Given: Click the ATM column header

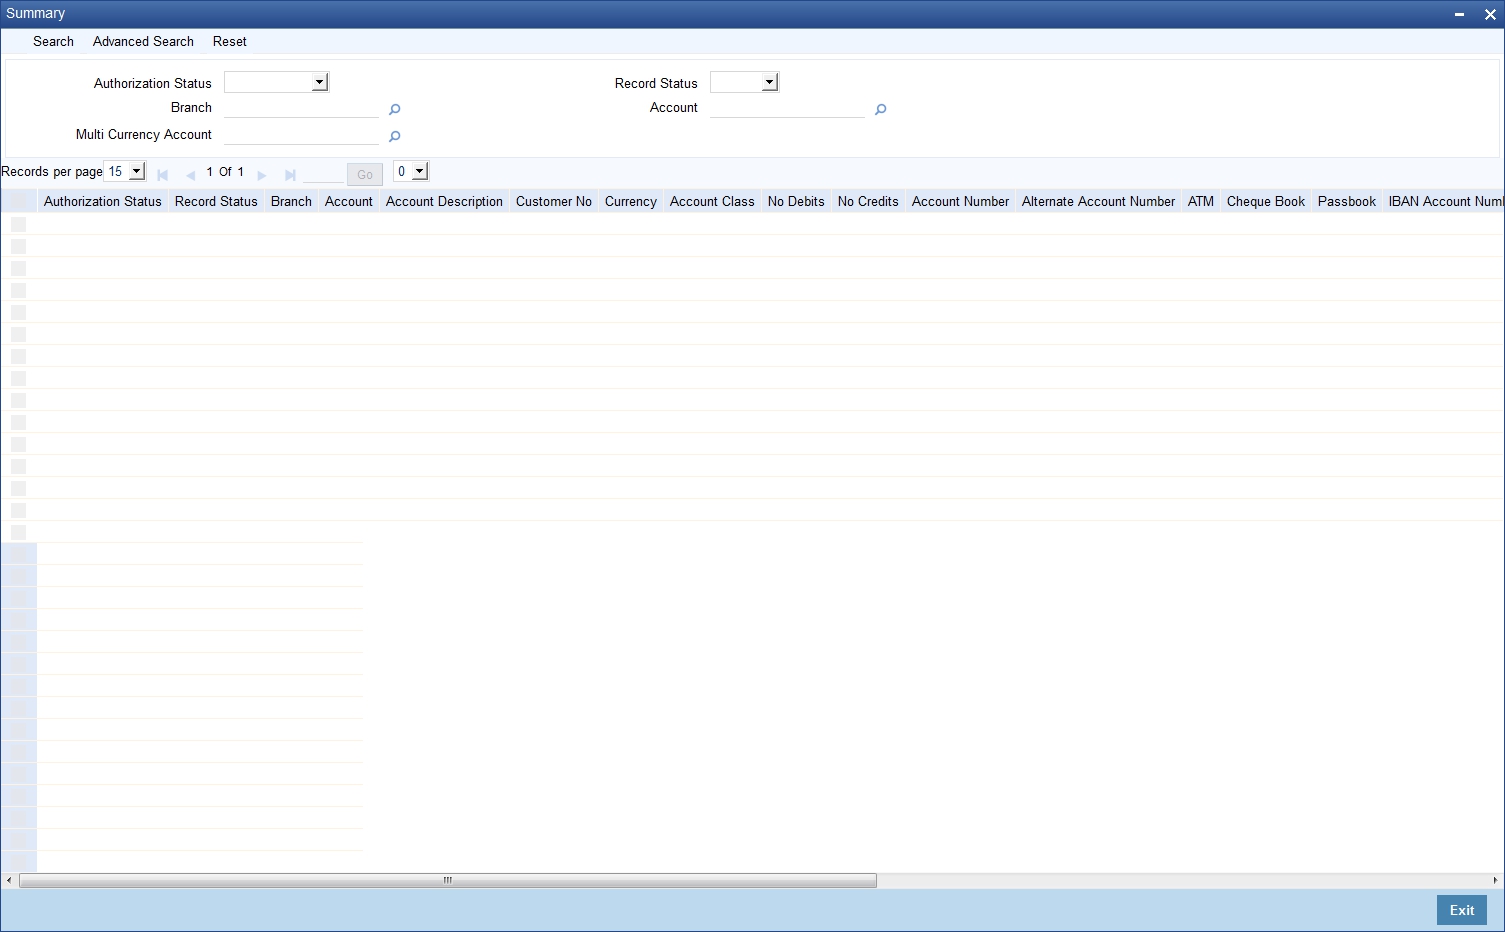Looking at the screenshot, I should 1201,201.
